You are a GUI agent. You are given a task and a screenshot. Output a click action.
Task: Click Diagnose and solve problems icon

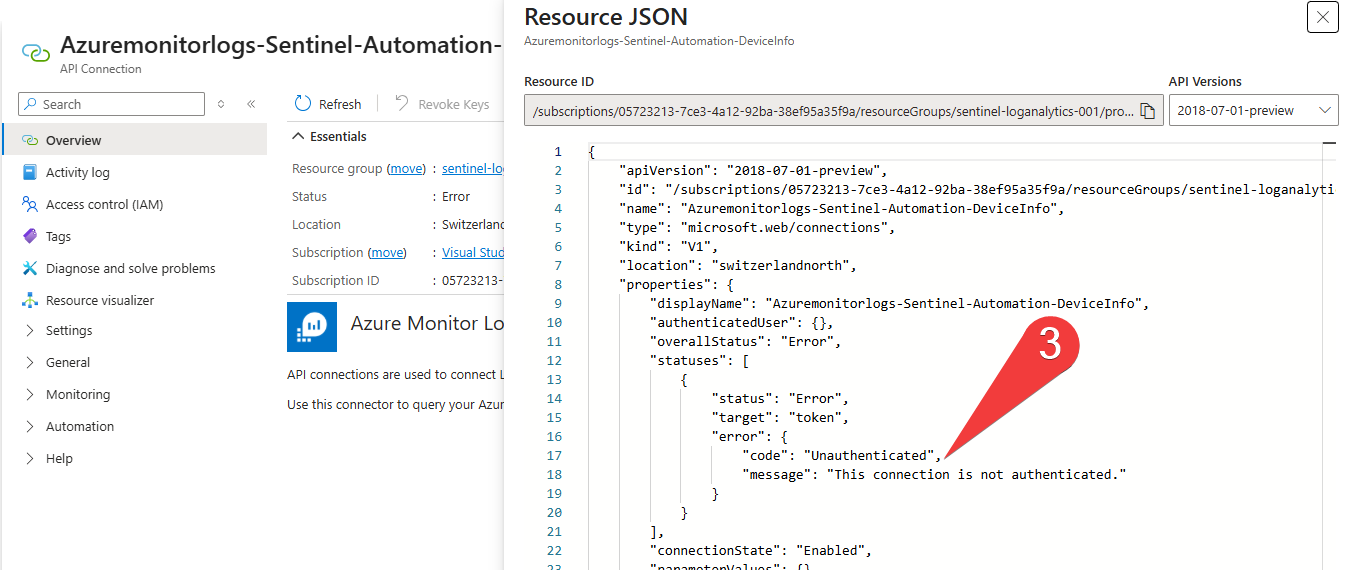30,268
